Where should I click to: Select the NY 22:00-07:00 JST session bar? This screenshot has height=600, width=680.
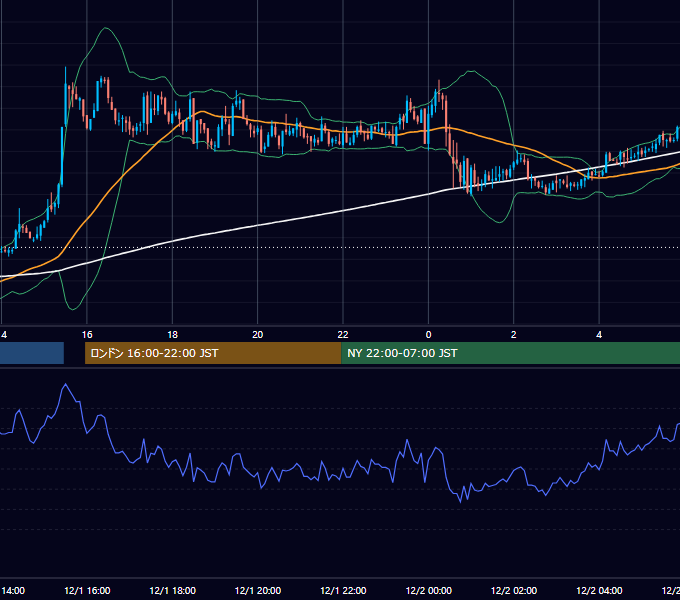[510, 353]
